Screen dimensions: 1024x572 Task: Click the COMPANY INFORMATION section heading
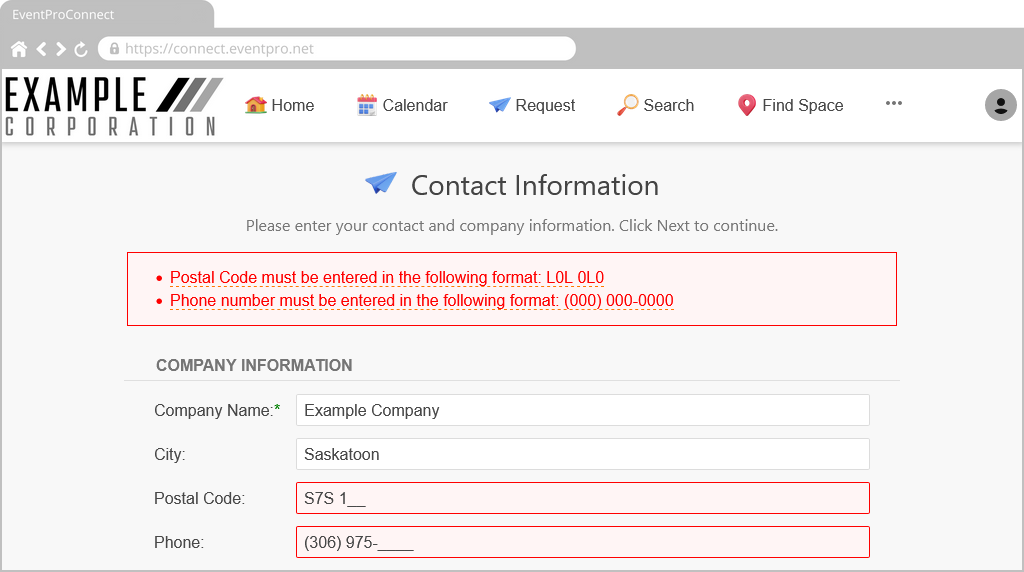point(254,365)
